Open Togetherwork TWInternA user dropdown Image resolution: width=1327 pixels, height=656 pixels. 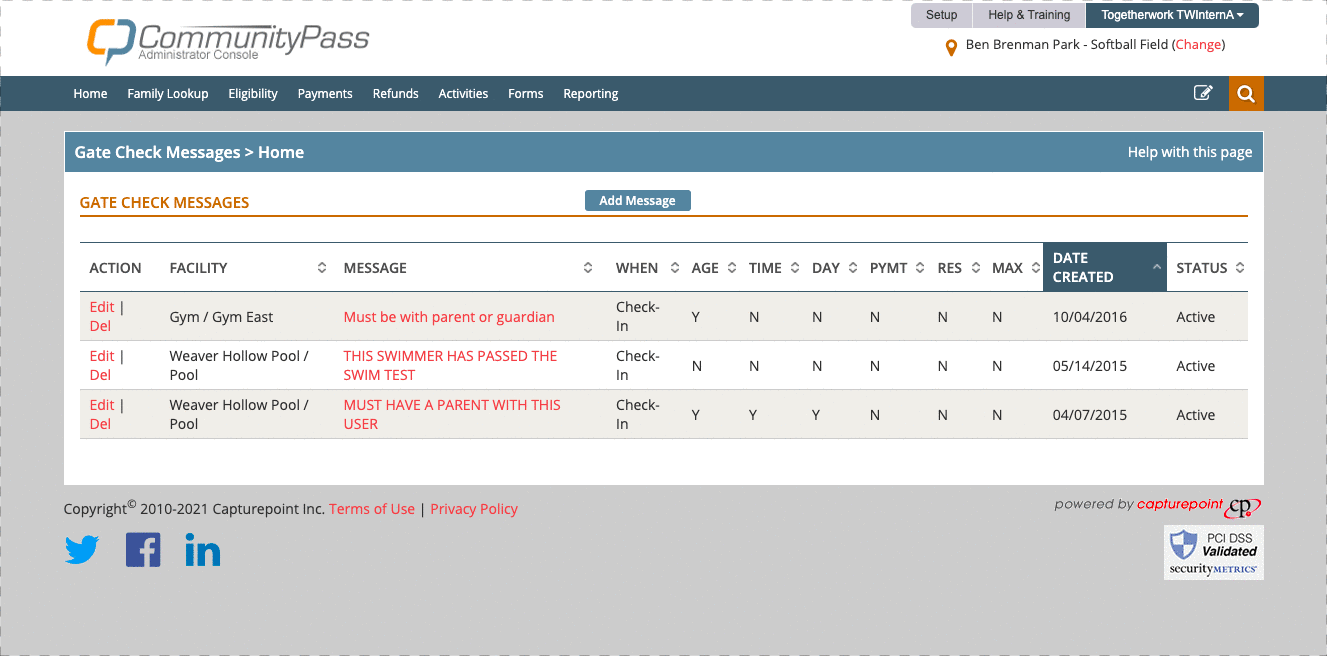pyautogui.click(x=1172, y=15)
